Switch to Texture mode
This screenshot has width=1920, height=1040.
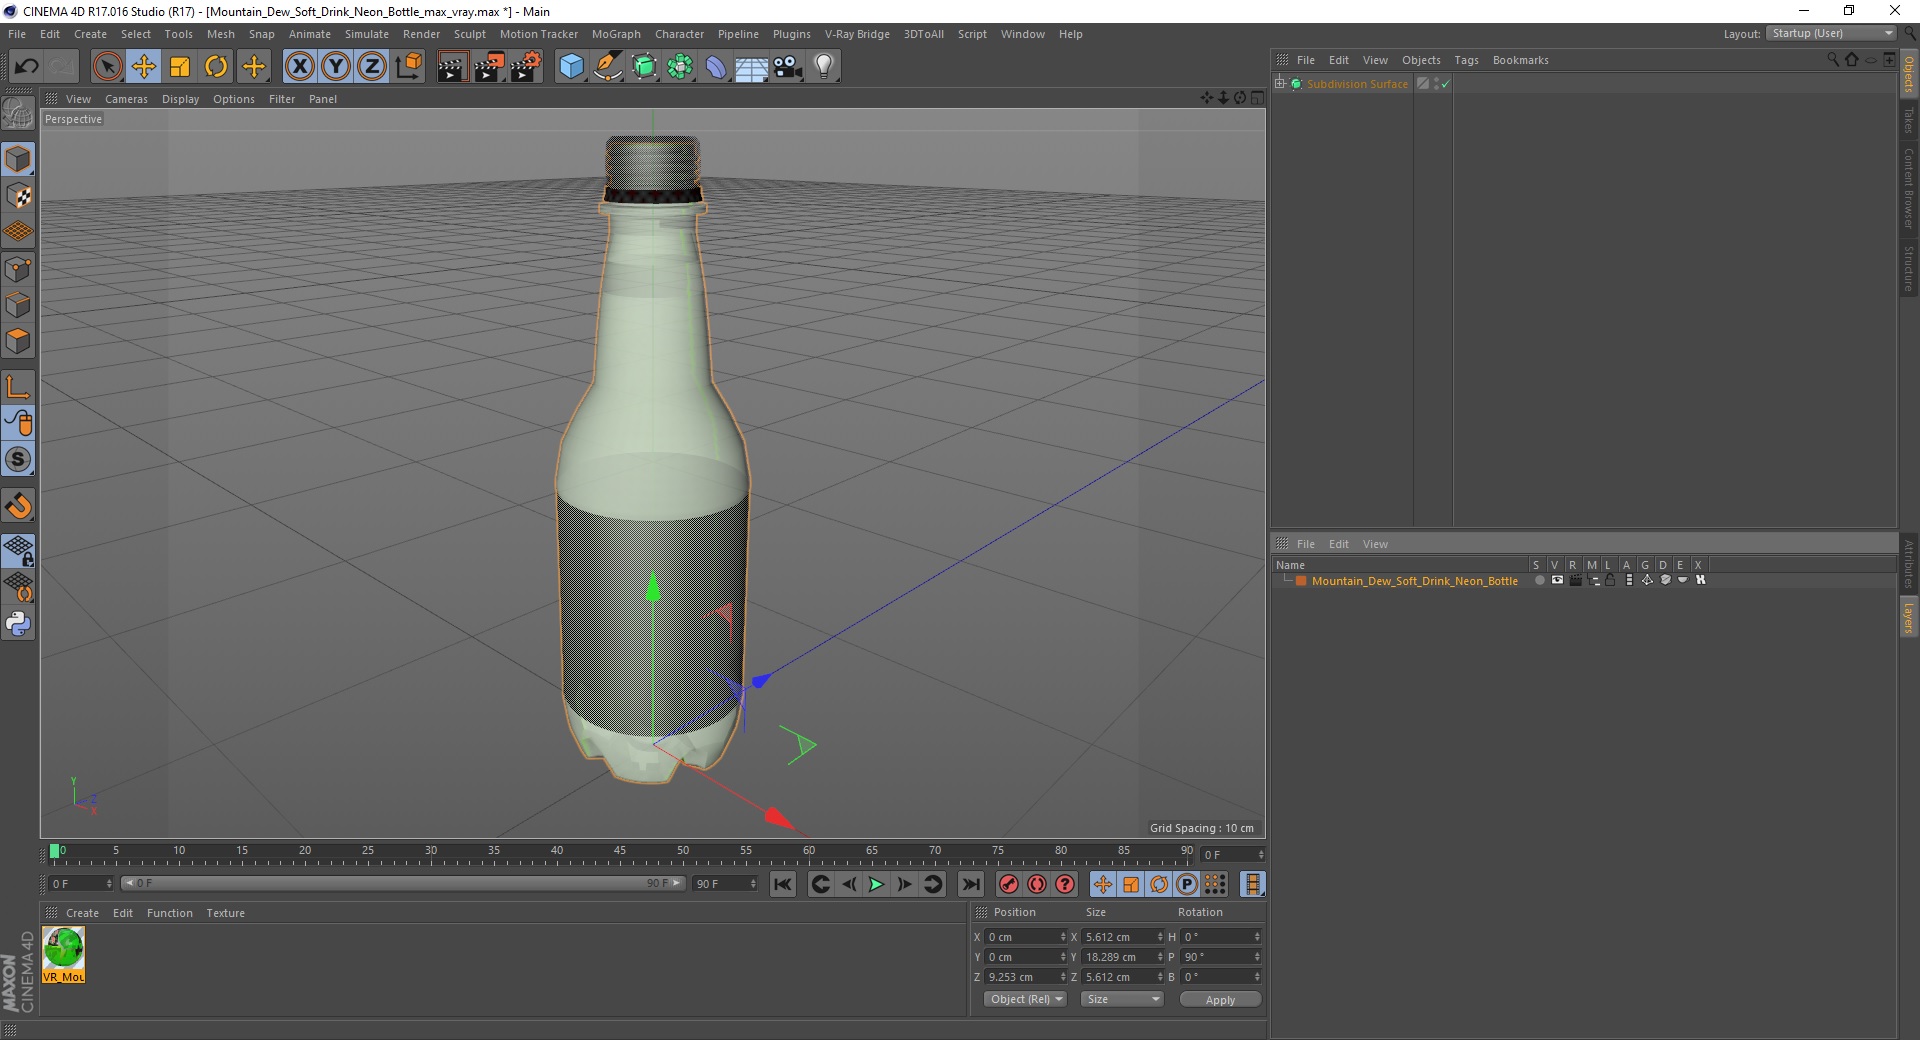(x=18, y=196)
